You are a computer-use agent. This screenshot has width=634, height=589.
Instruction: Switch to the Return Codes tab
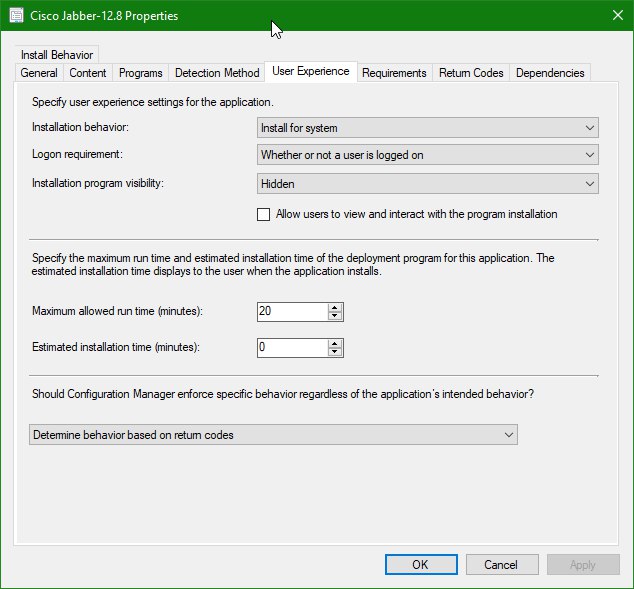tap(471, 73)
